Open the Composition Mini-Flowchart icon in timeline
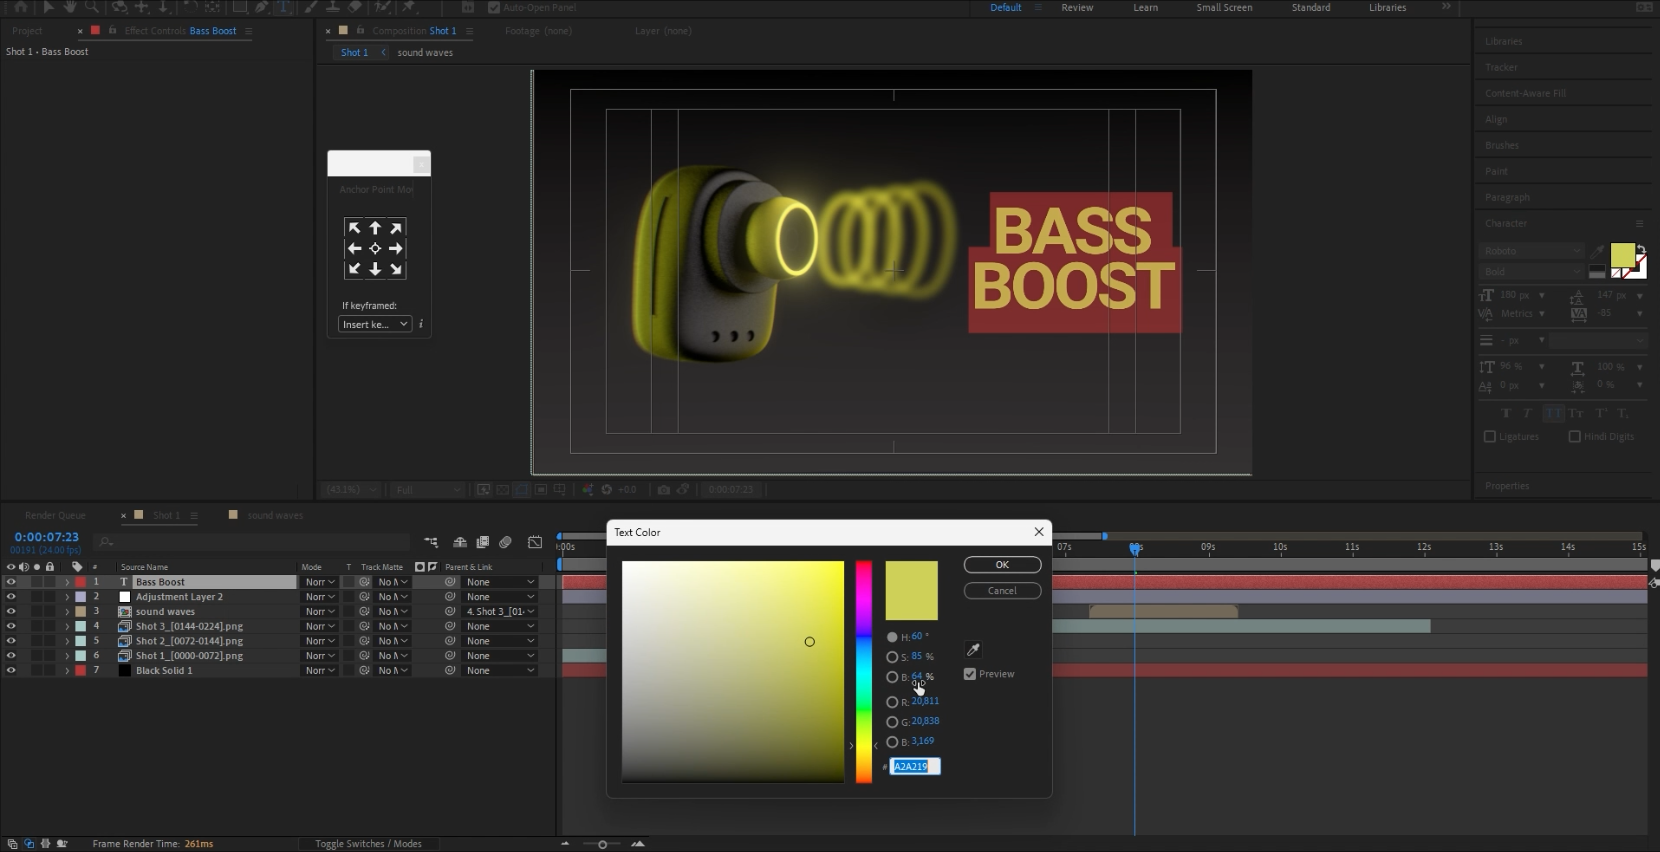Image resolution: width=1660 pixels, height=852 pixels. (x=431, y=542)
